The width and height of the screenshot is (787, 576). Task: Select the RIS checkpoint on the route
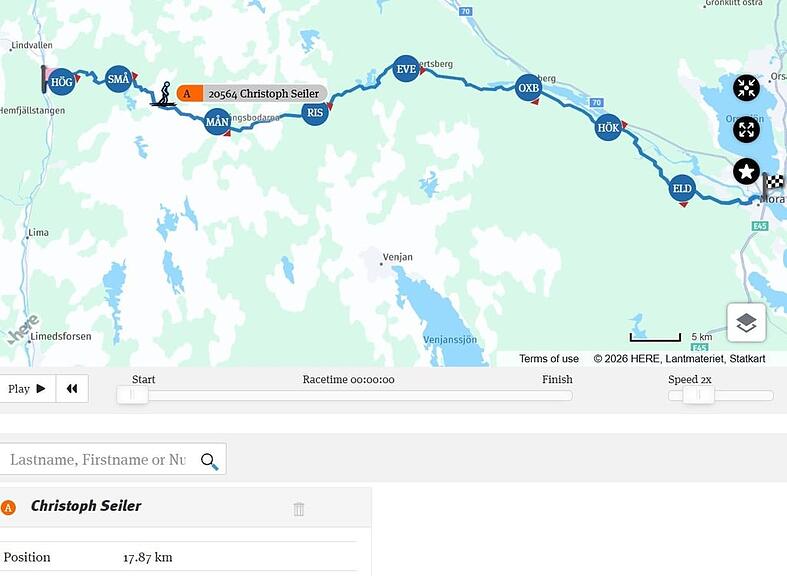(315, 112)
